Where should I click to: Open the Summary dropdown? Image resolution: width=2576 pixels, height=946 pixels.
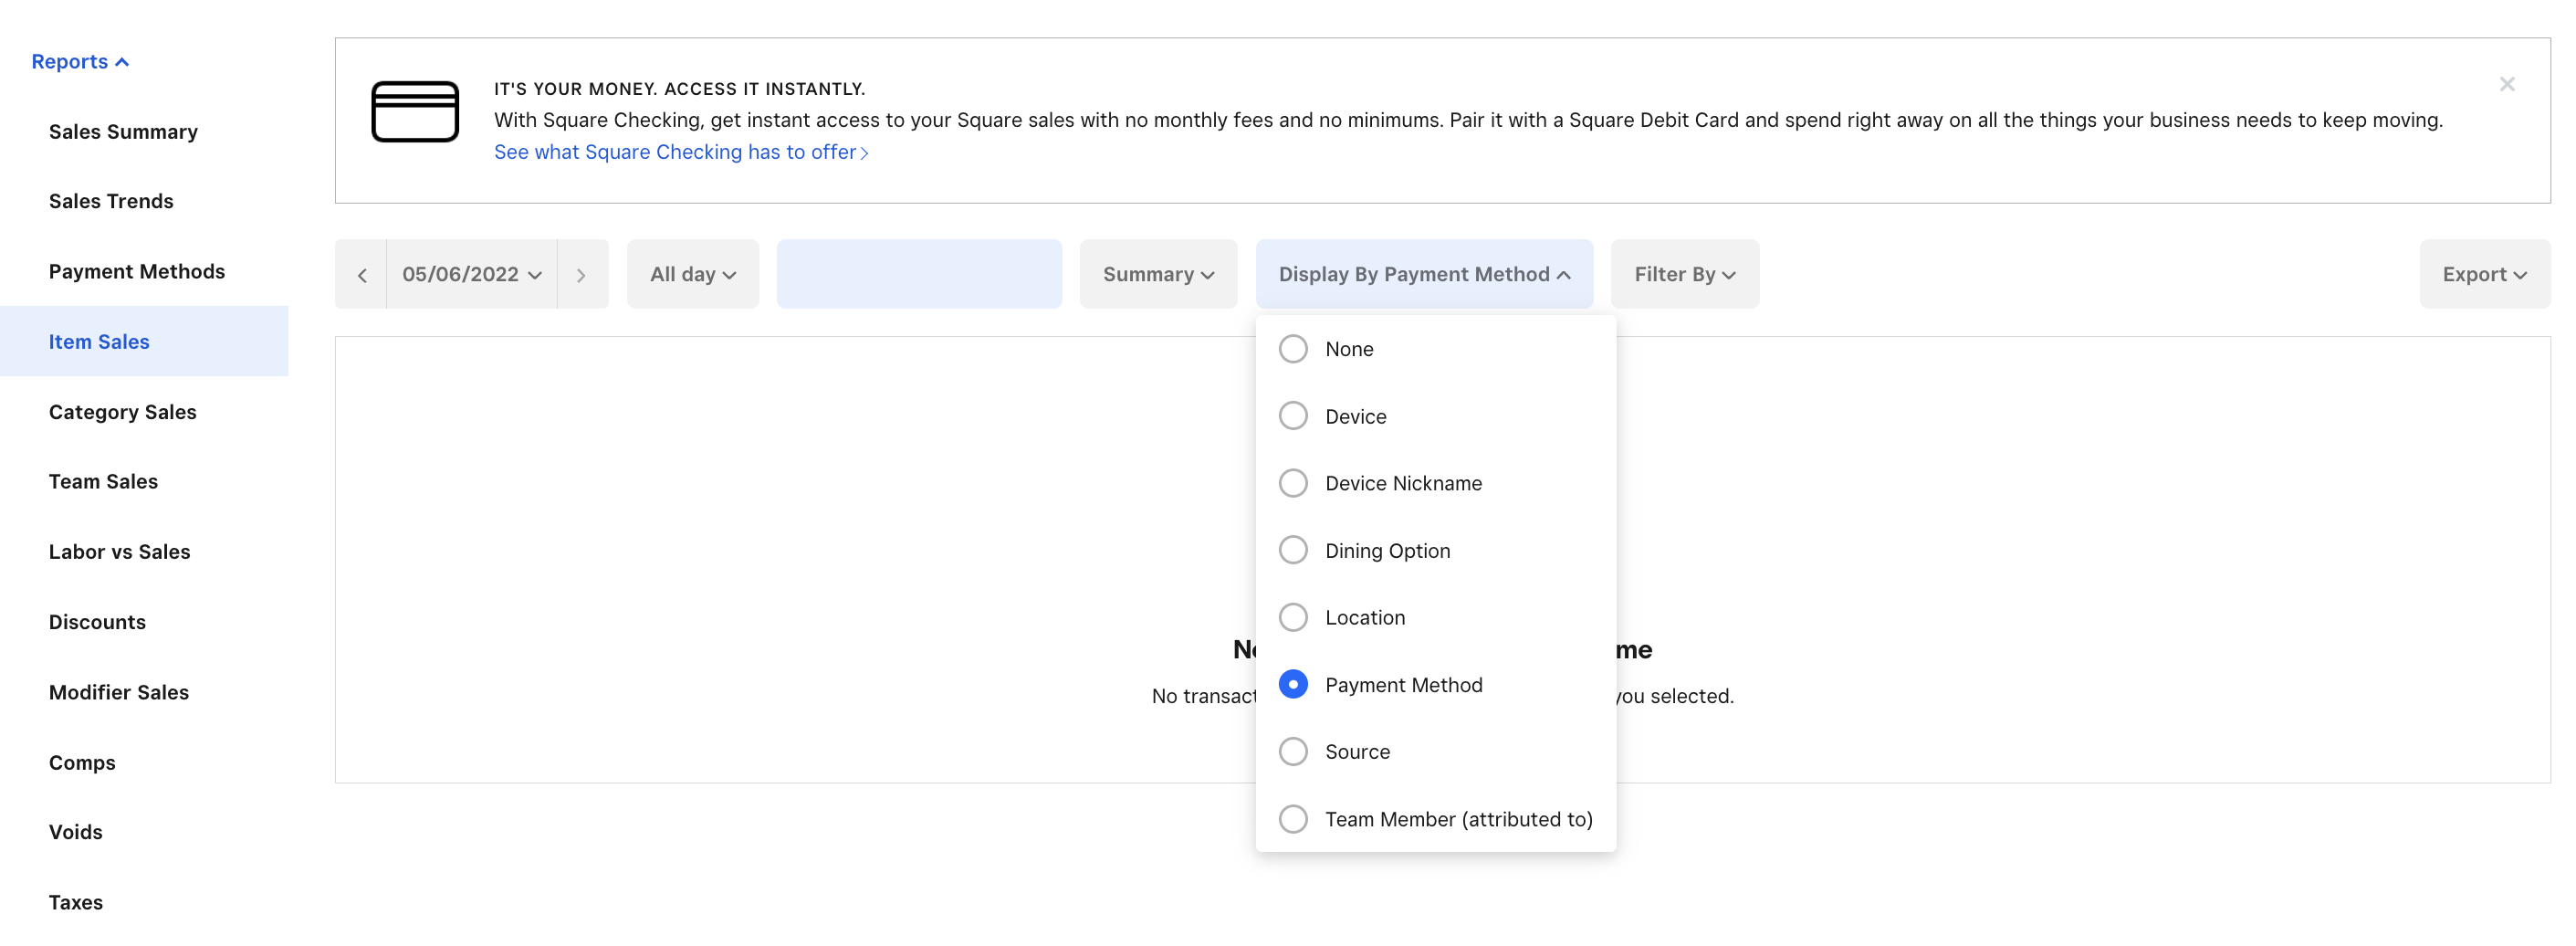click(1157, 275)
